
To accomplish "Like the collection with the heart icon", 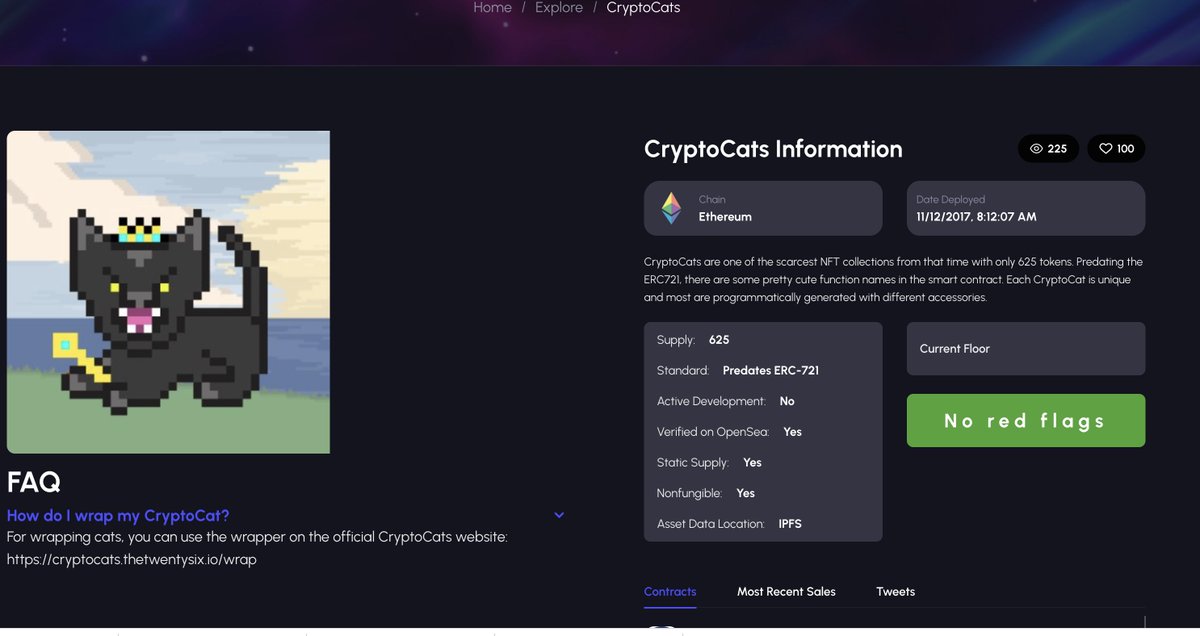I will click(x=1105, y=149).
